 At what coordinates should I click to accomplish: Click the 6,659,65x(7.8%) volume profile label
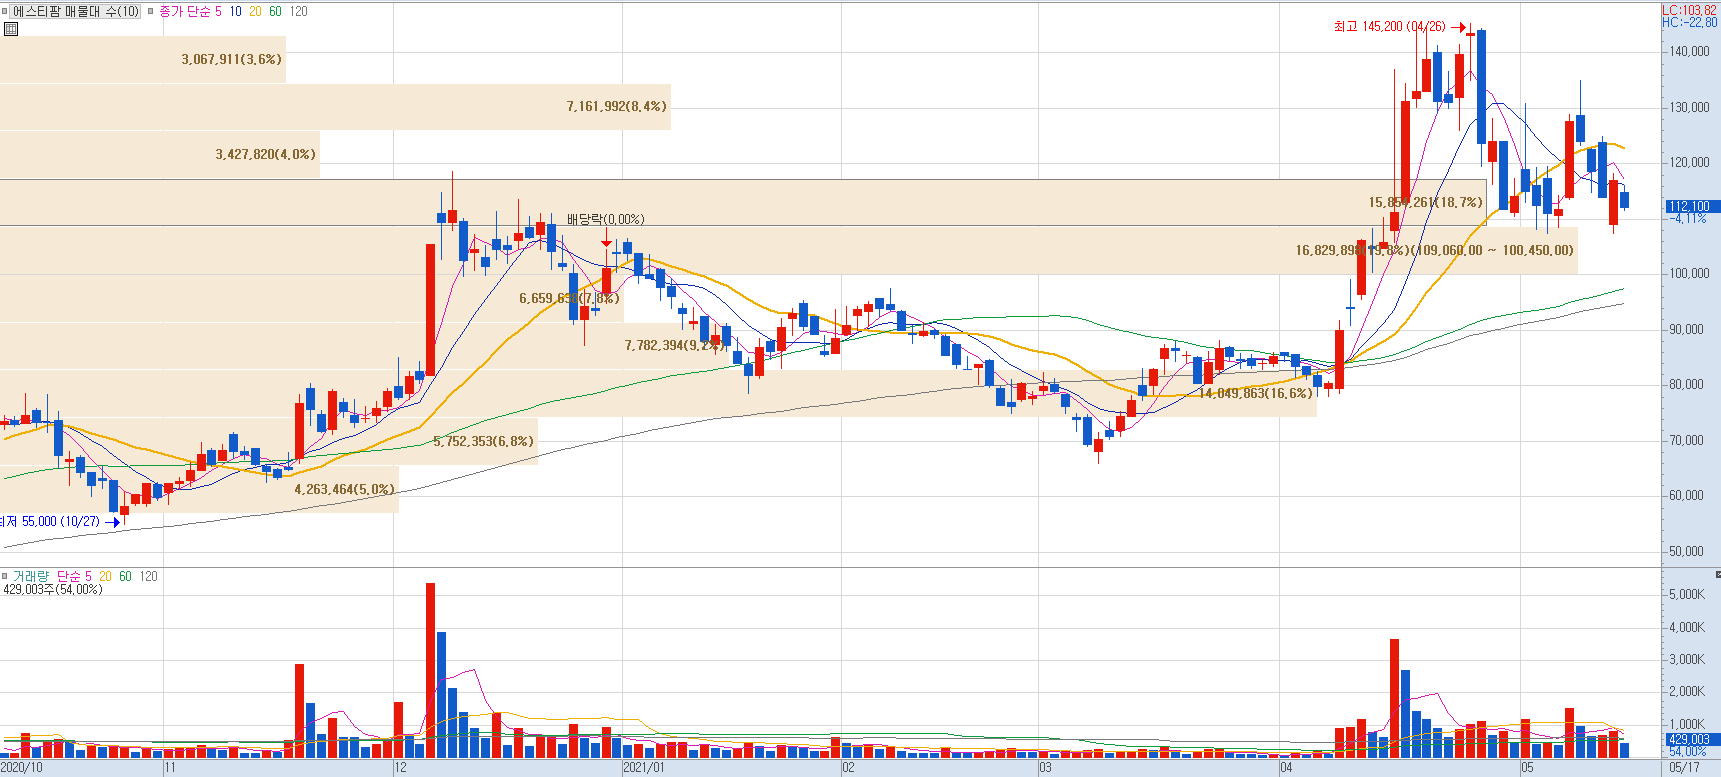tap(569, 298)
